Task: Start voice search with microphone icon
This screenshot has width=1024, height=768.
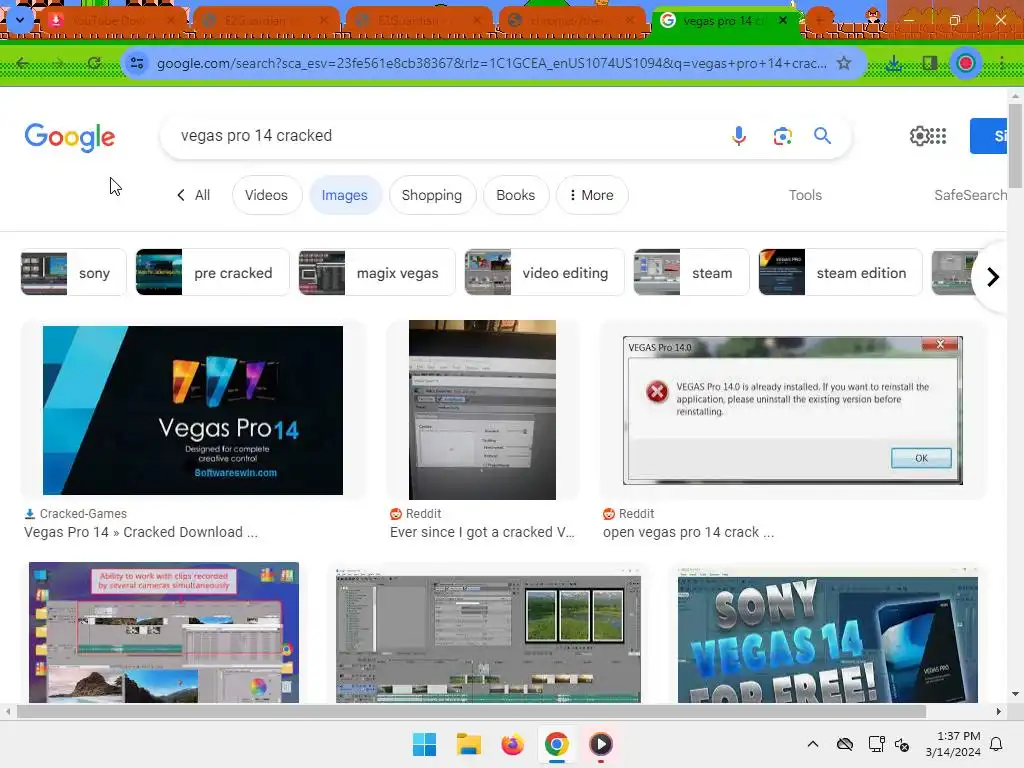Action: pos(739,136)
